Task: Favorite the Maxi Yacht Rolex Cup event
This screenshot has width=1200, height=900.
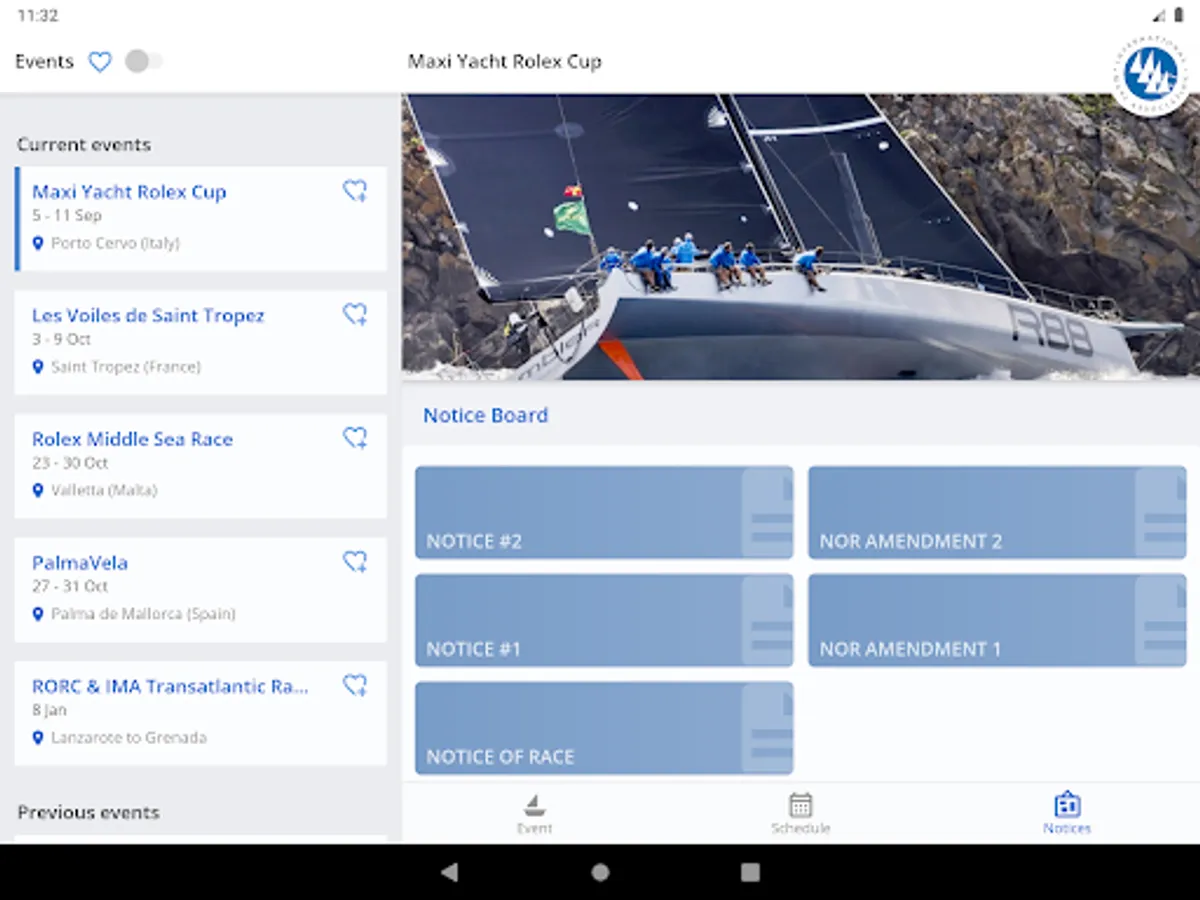Action: pyautogui.click(x=355, y=191)
